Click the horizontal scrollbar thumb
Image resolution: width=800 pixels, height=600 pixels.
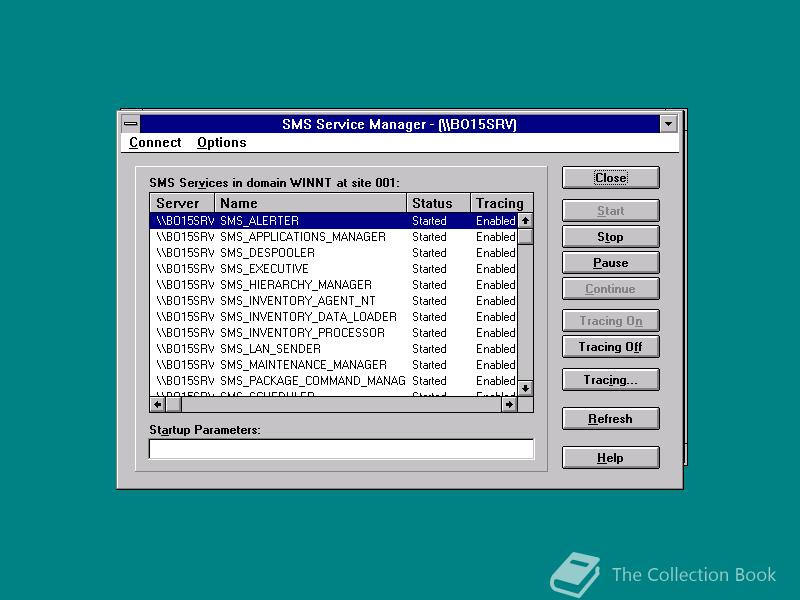173,405
